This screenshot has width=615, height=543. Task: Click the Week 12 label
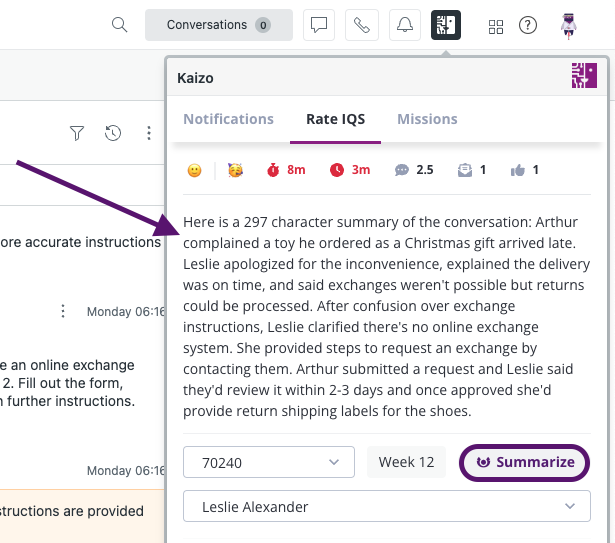[x=406, y=462]
